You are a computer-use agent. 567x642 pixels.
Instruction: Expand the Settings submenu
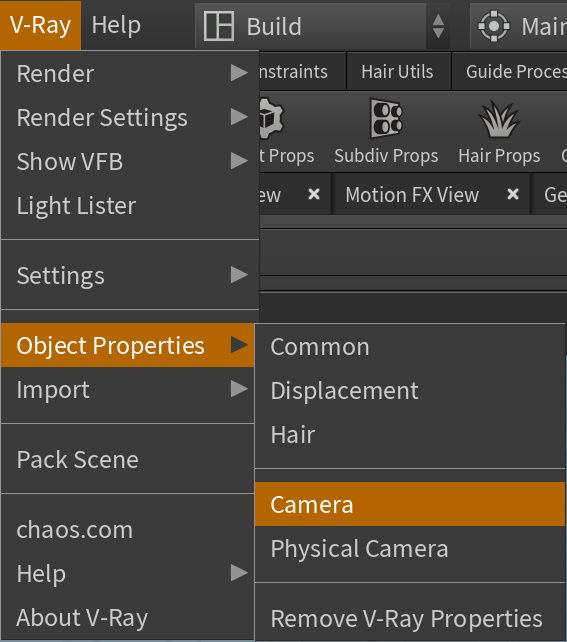tap(130, 275)
